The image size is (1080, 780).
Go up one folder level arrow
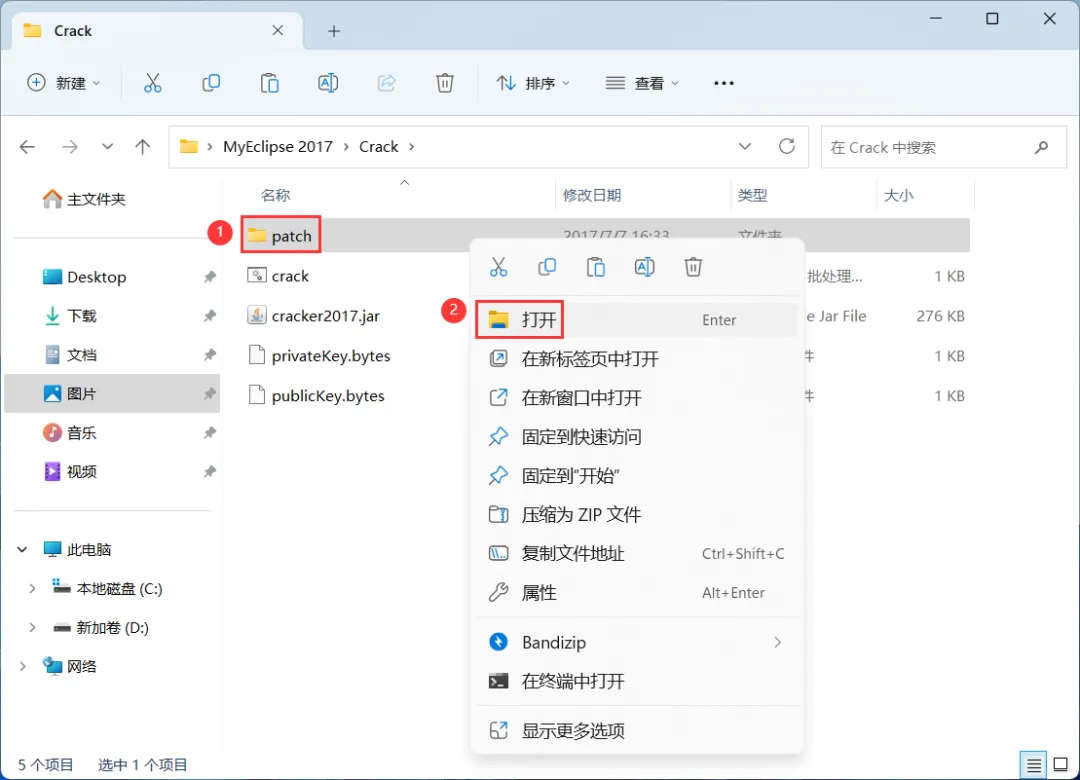coord(143,147)
